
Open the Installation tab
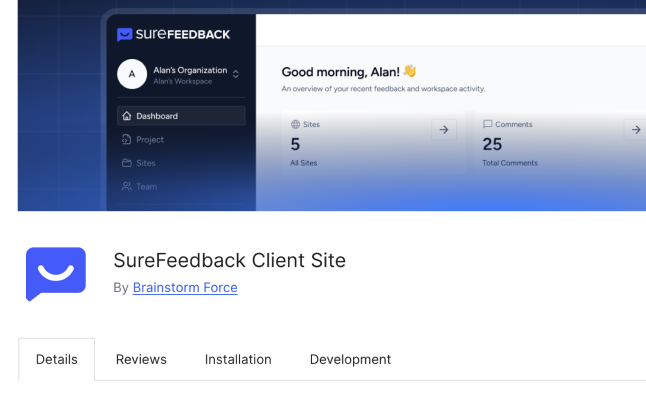[x=238, y=359]
